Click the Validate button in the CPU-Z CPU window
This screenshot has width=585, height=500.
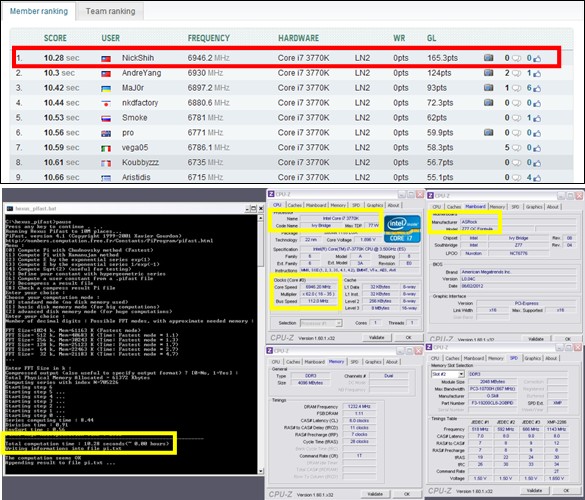point(376,337)
